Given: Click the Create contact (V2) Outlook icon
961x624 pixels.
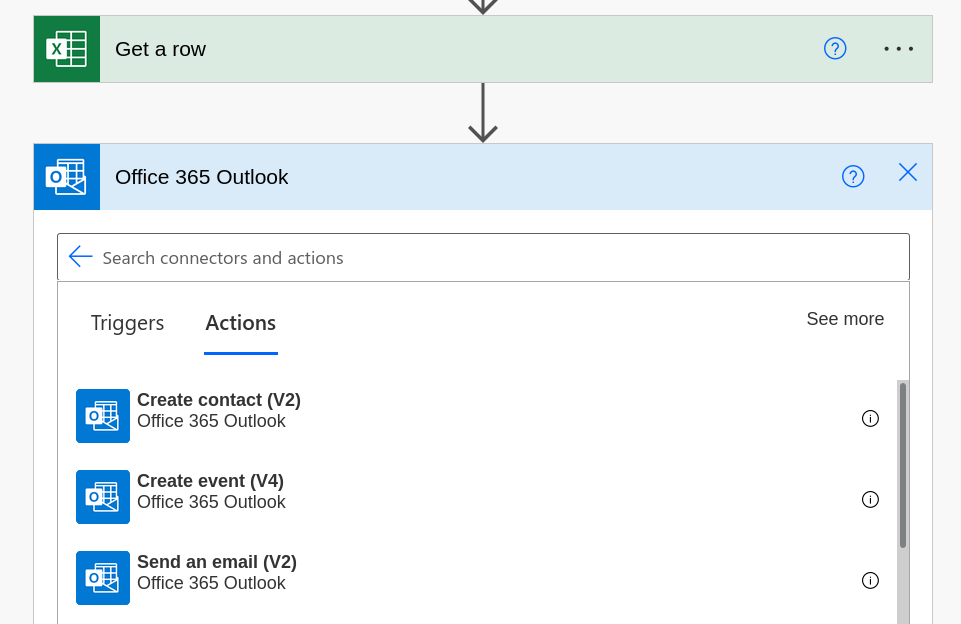Looking at the screenshot, I should 103,416.
